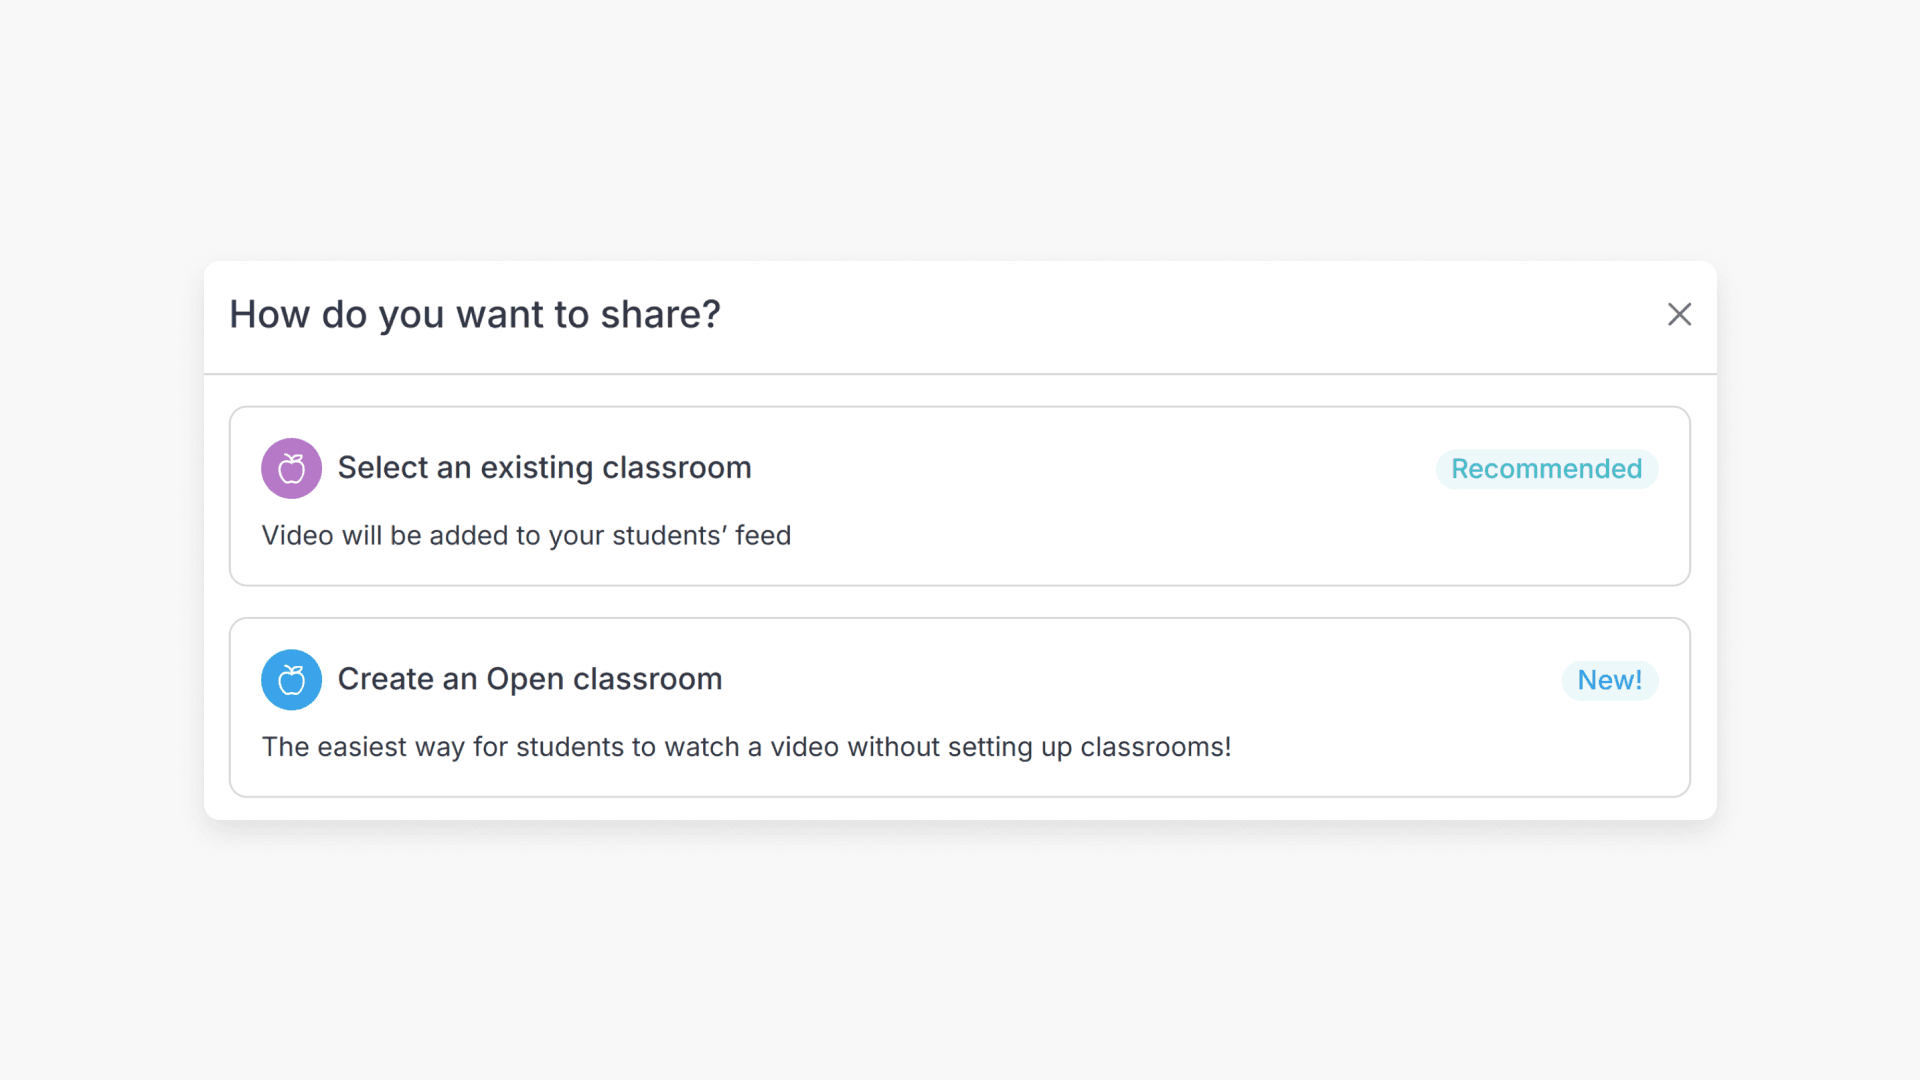This screenshot has height=1080, width=1920.
Task: Click the 'How do you want to share?' title
Action: (474, 314)
